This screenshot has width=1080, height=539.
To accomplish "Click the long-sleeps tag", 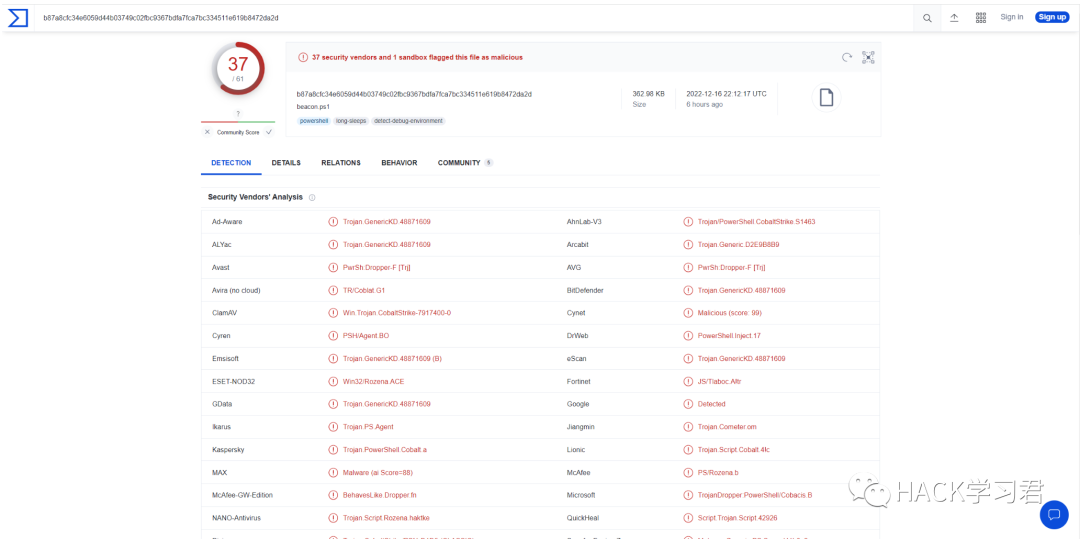I will click(x=351, y=120).
